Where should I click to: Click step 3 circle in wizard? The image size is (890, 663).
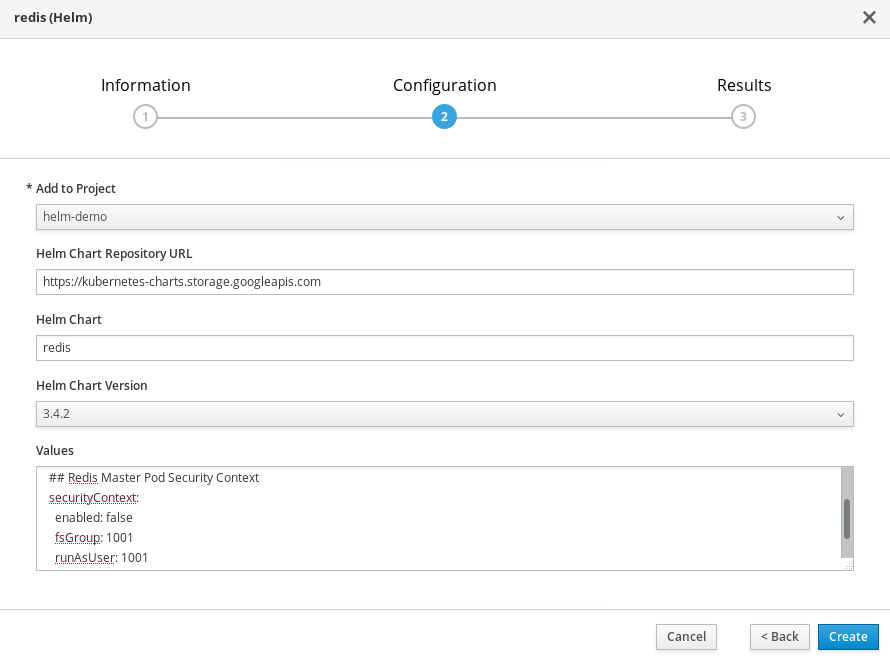pyautogui.click(x=742, y=117)
